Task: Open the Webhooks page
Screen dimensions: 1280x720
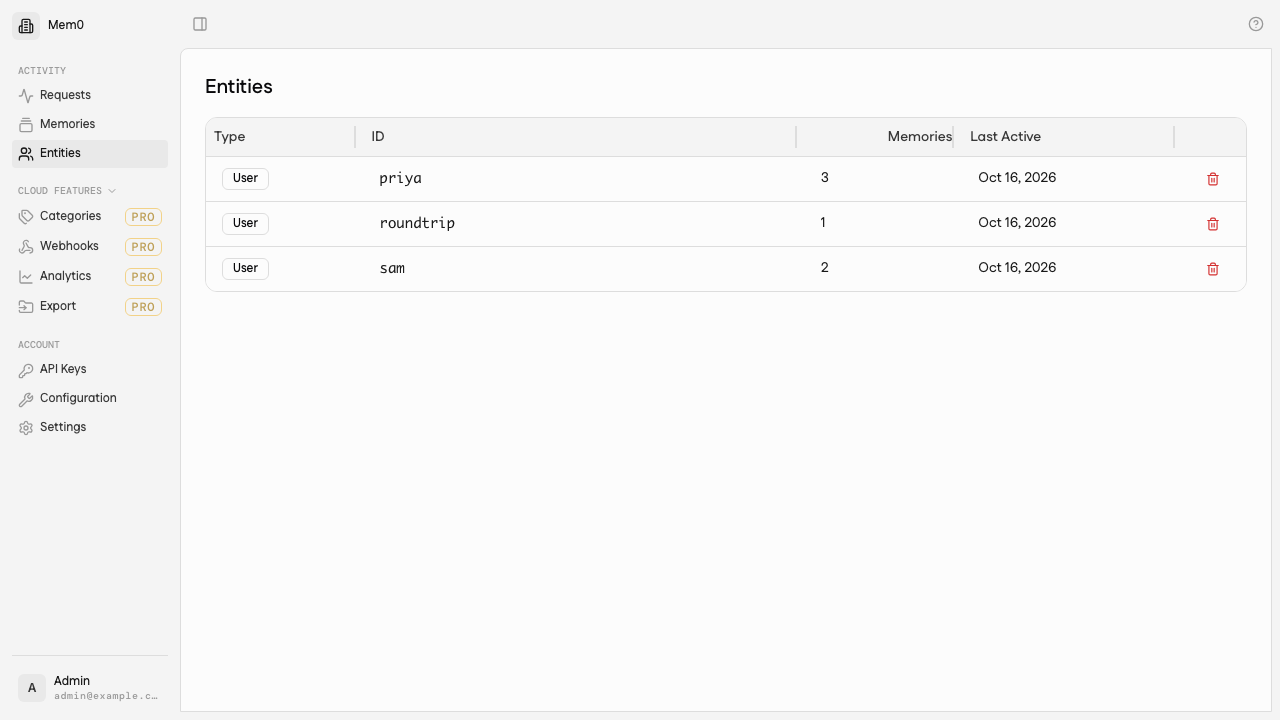Action: [90, 246]
